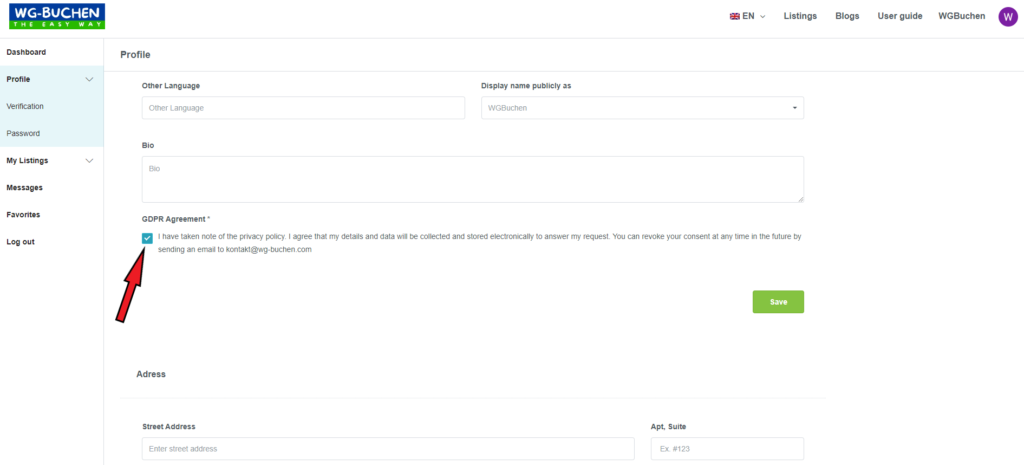Click inside the Bio text area

[473, 180]
